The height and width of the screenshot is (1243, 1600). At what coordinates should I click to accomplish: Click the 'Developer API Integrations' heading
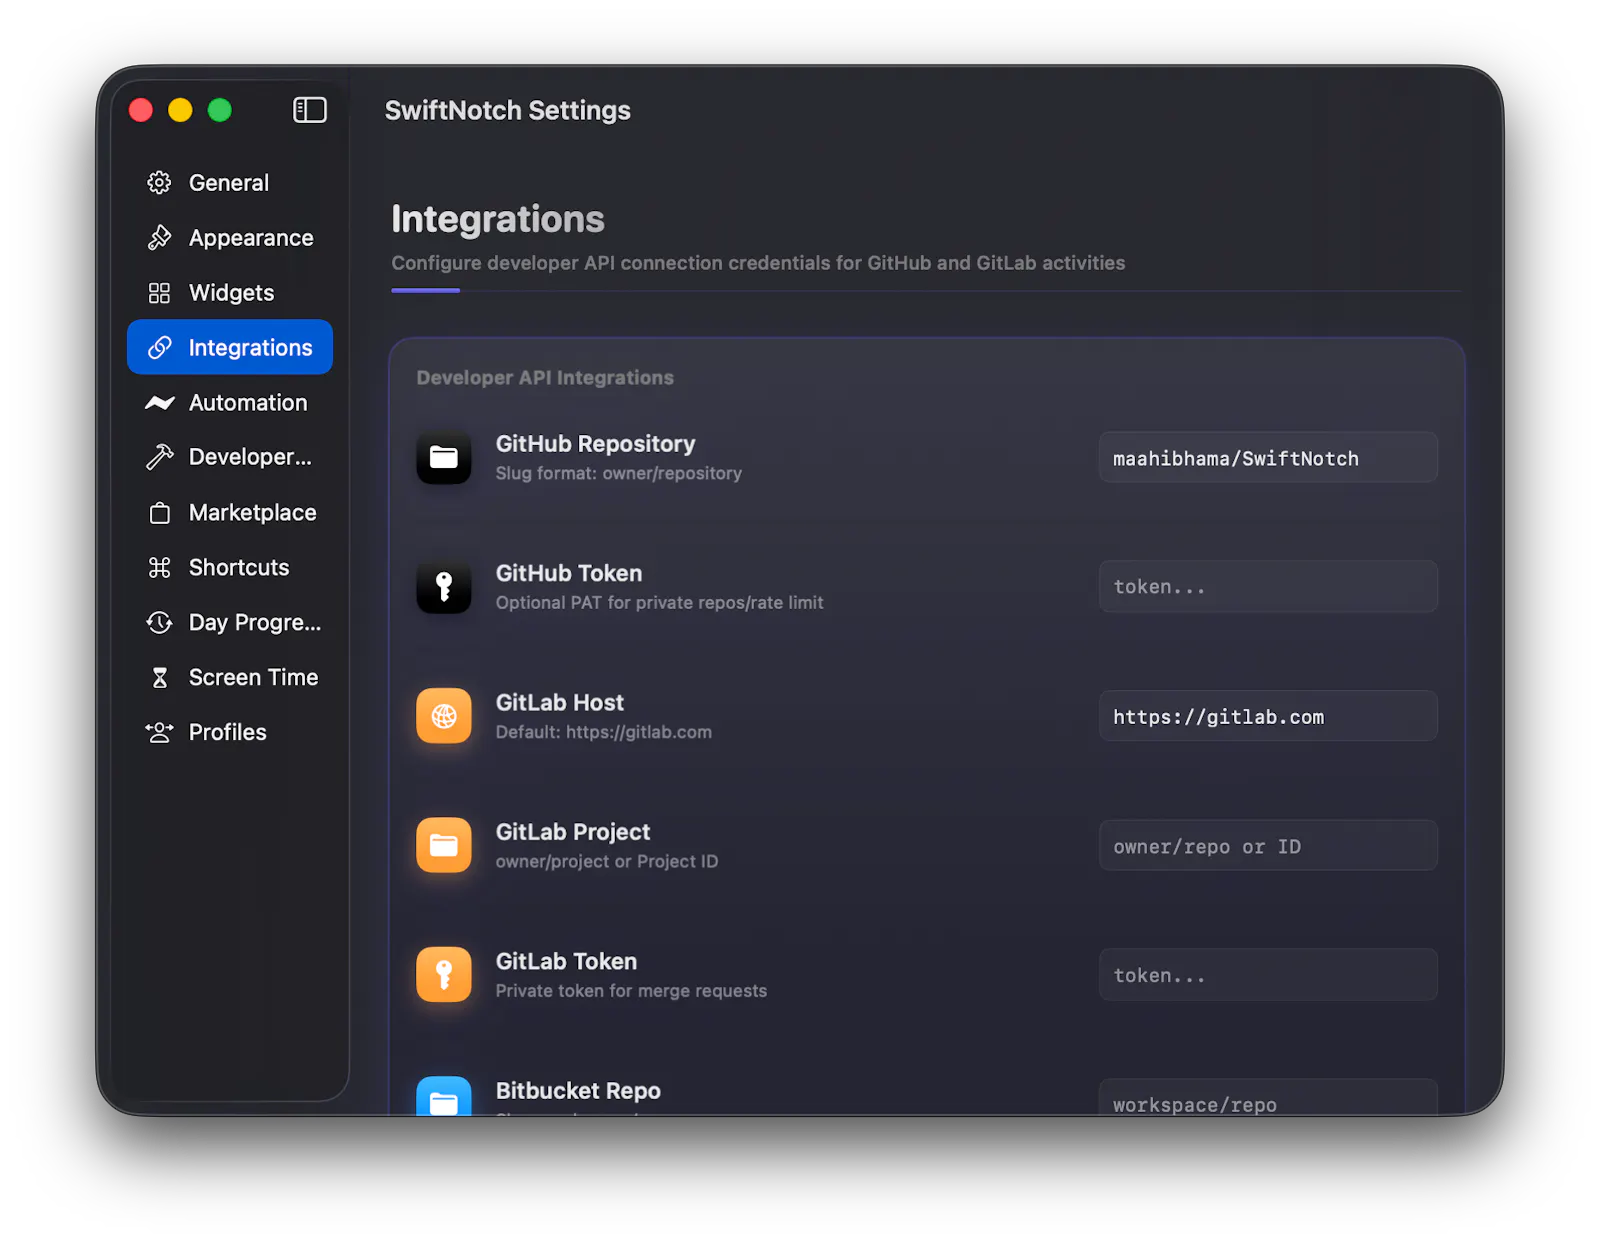pos(545,378)
